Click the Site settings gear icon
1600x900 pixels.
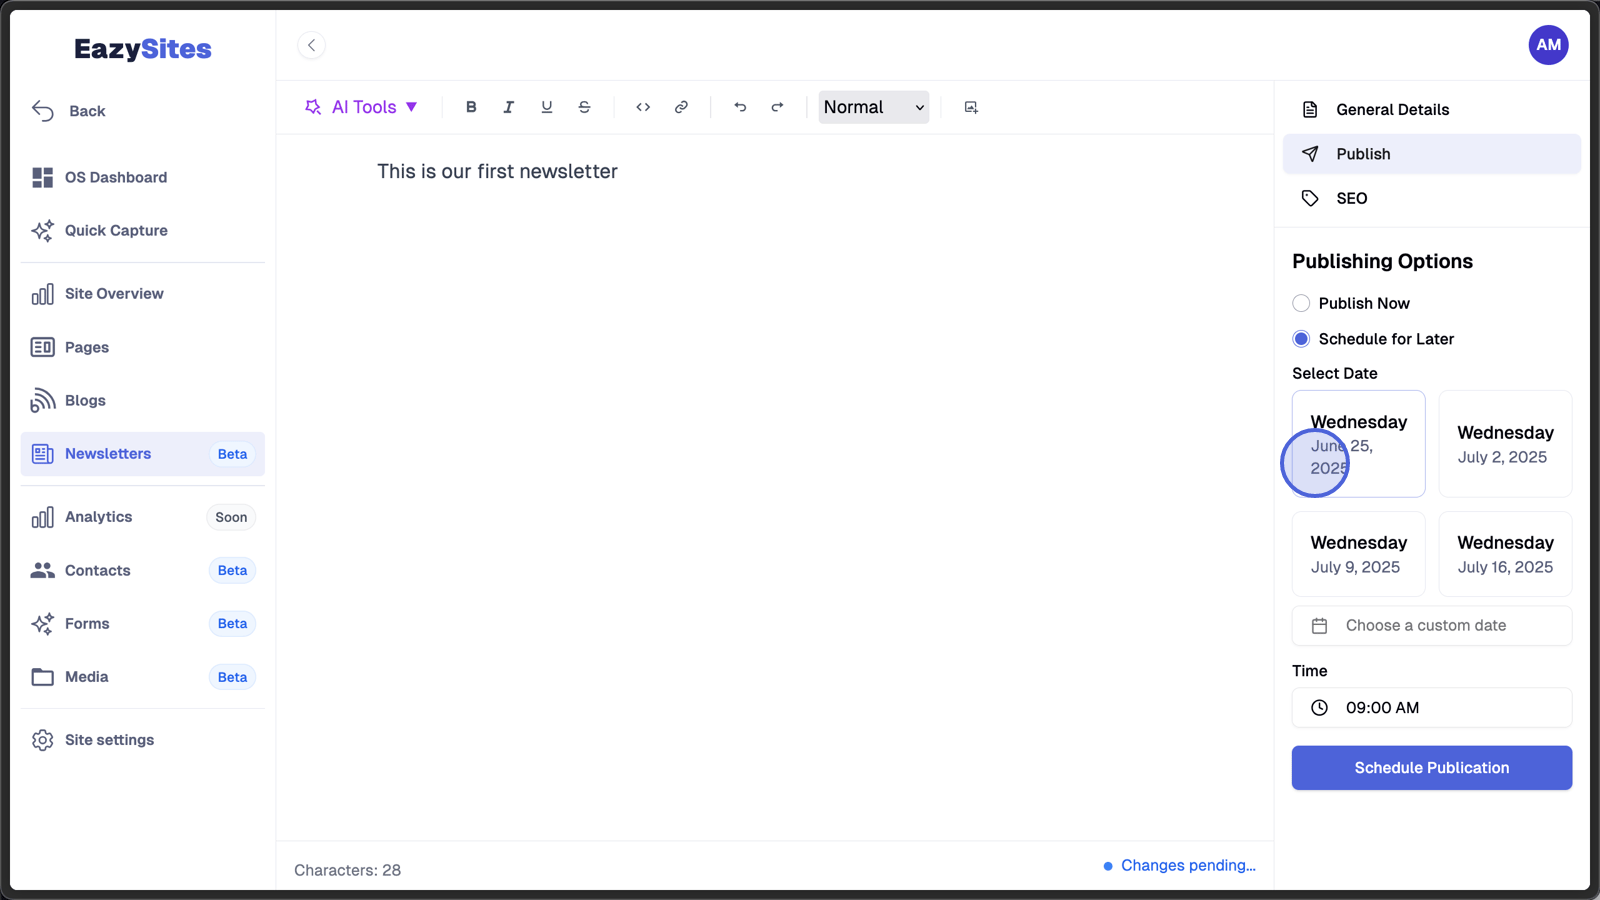42,740
